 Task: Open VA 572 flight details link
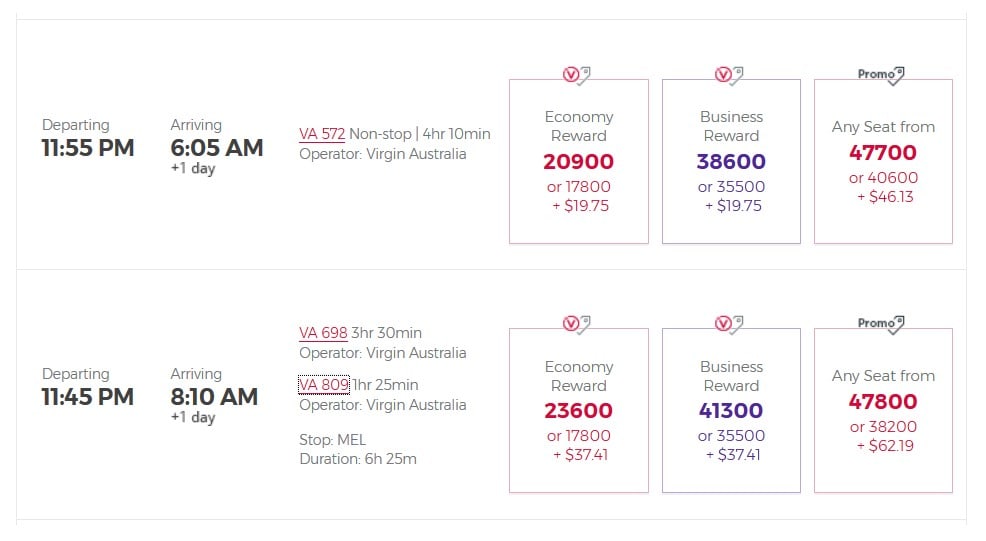[x=322, y=134]
